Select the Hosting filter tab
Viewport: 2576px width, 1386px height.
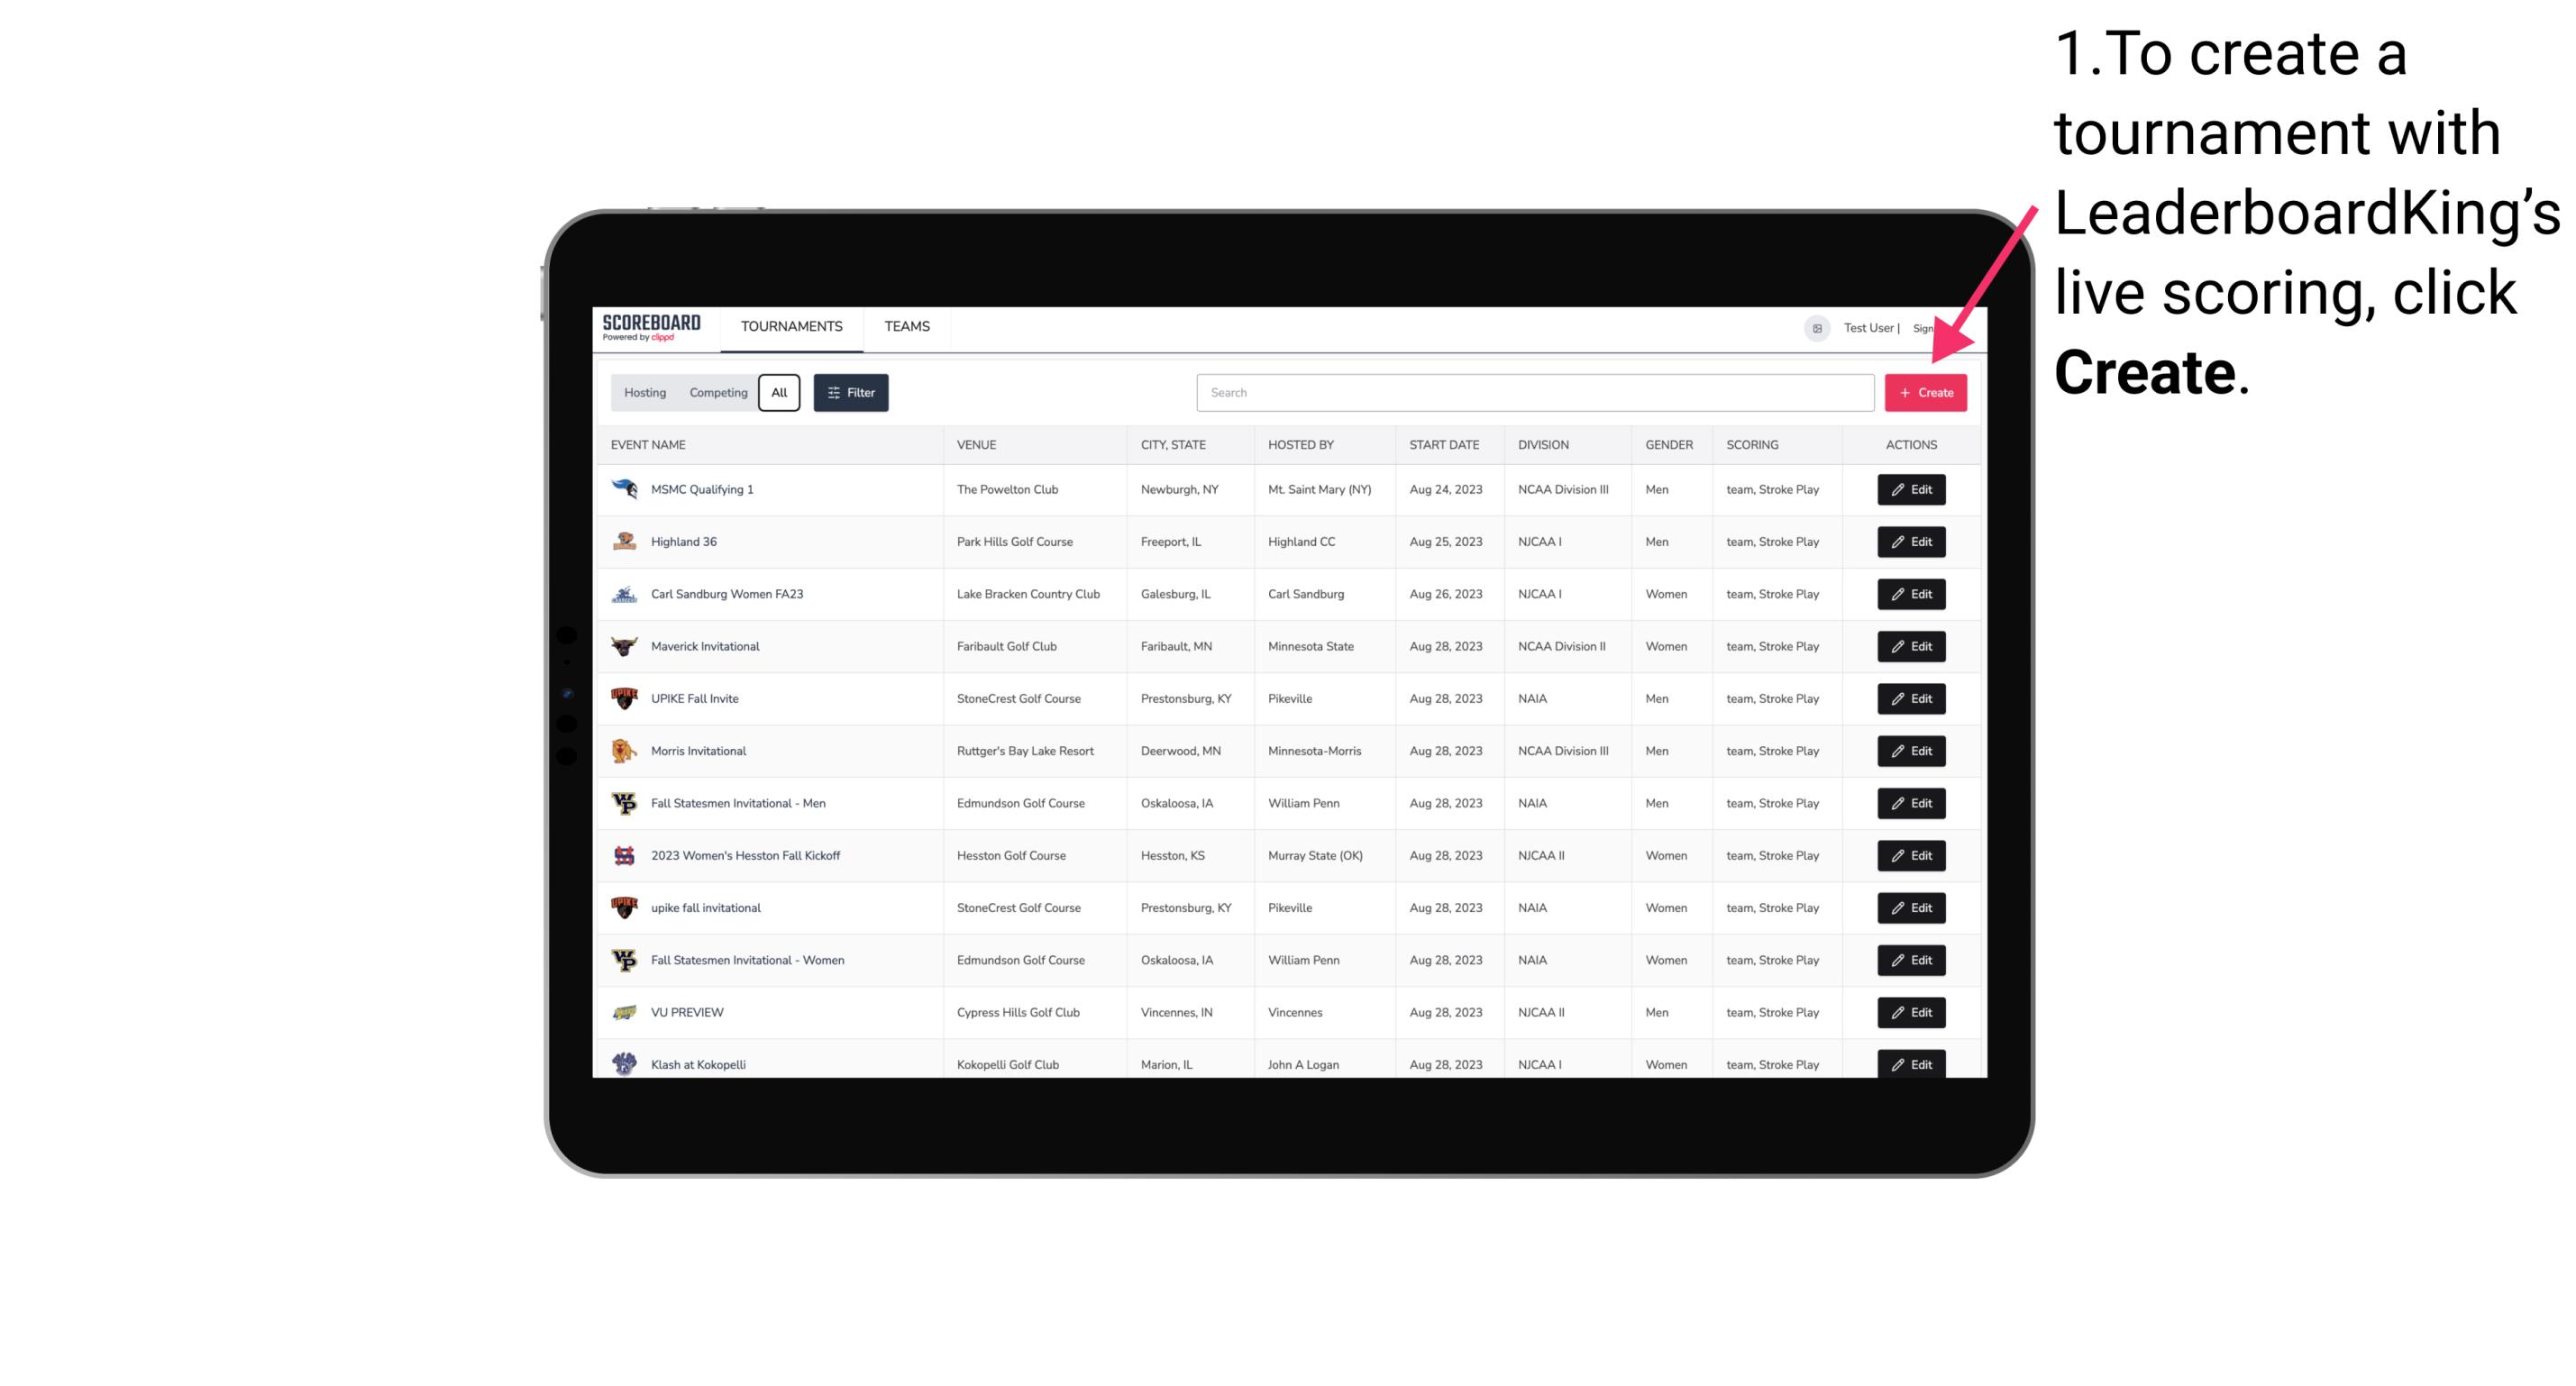point(645,393)
